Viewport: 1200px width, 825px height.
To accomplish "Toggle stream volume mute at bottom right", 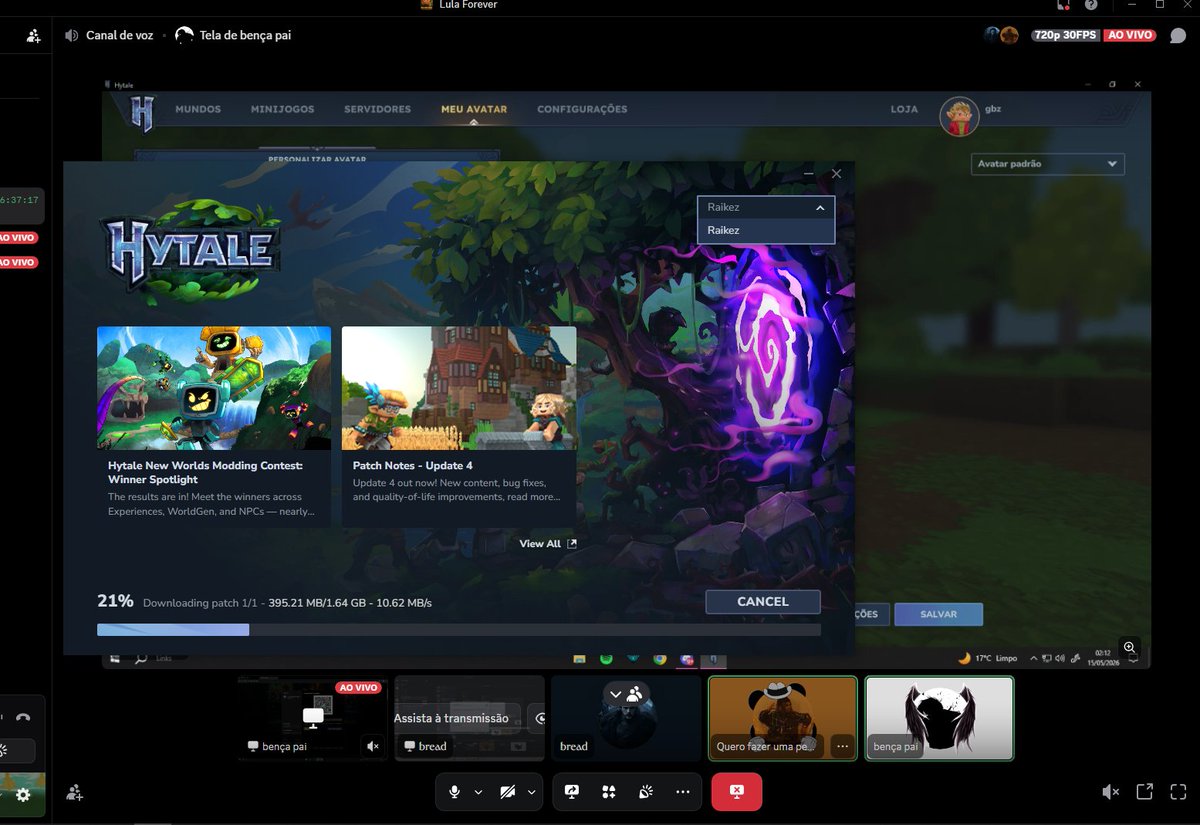I will 1111,792.
